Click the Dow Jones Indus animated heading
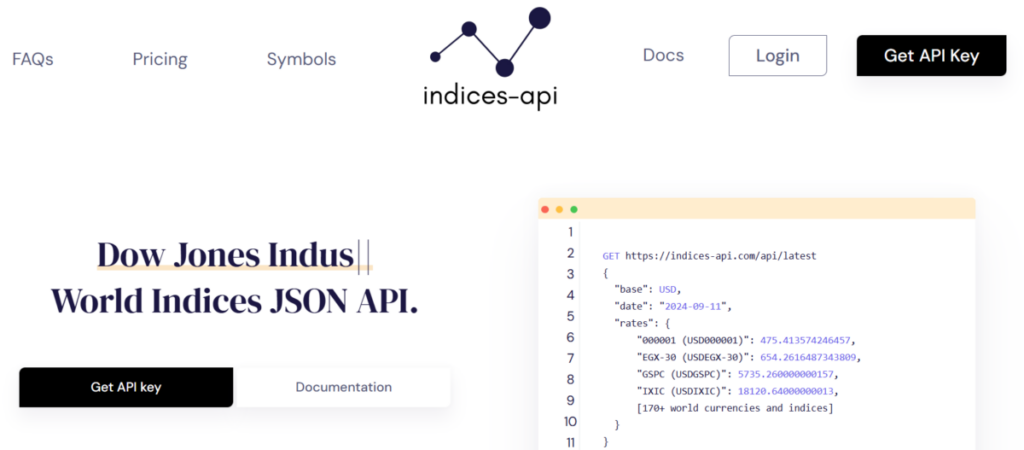The image size is (1024, 450). pyautogui.click(x=234, y=255)
